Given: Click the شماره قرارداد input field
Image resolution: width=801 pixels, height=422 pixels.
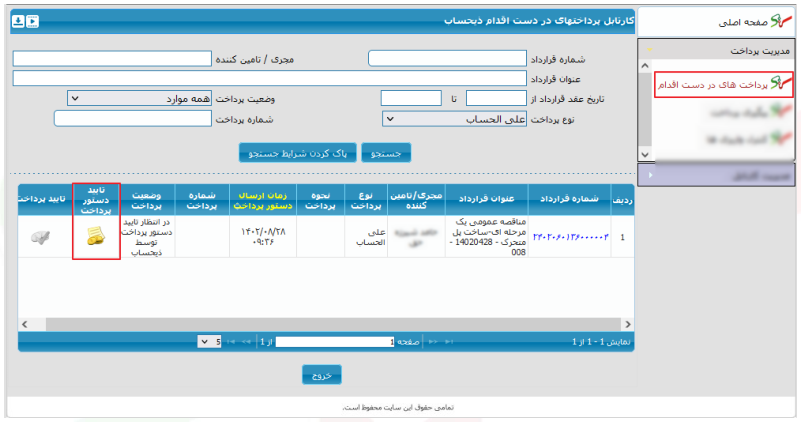Looking at the screenshot, I should (x=447, y=59).
